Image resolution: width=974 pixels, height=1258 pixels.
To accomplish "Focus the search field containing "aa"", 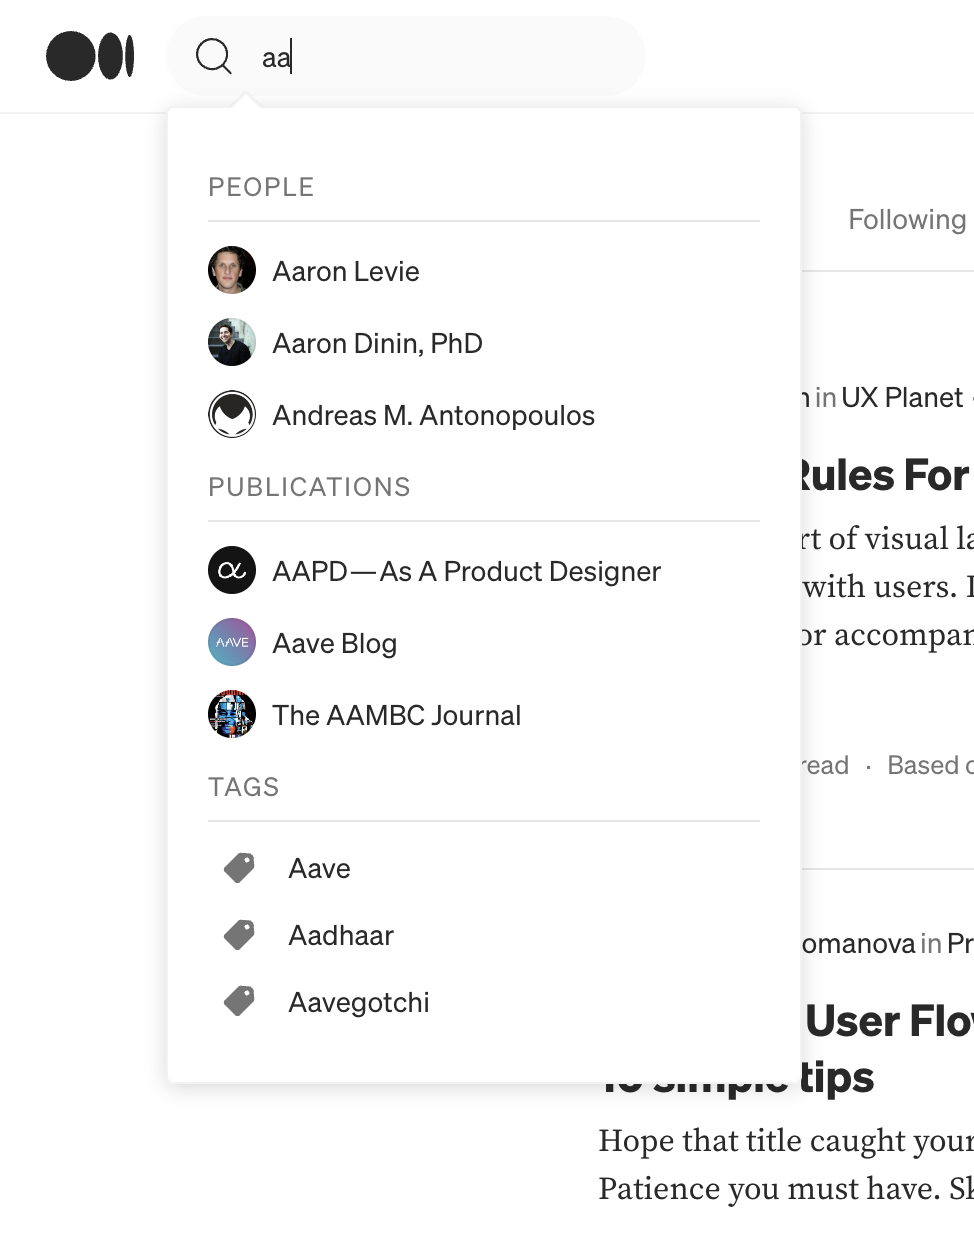I will (x=440, y=57).
